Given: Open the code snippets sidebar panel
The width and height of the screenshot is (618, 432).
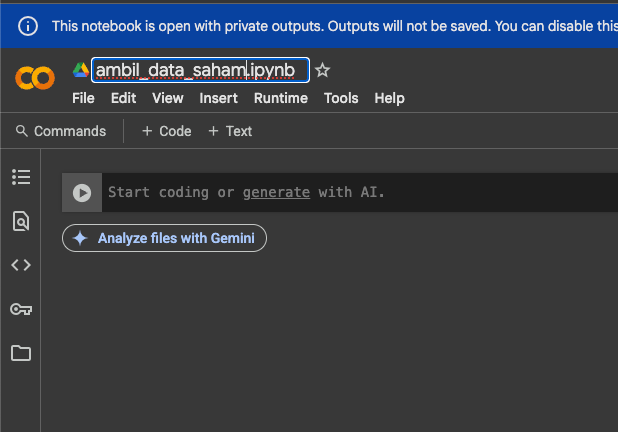Looking at the screenshot, I should 21,265.
